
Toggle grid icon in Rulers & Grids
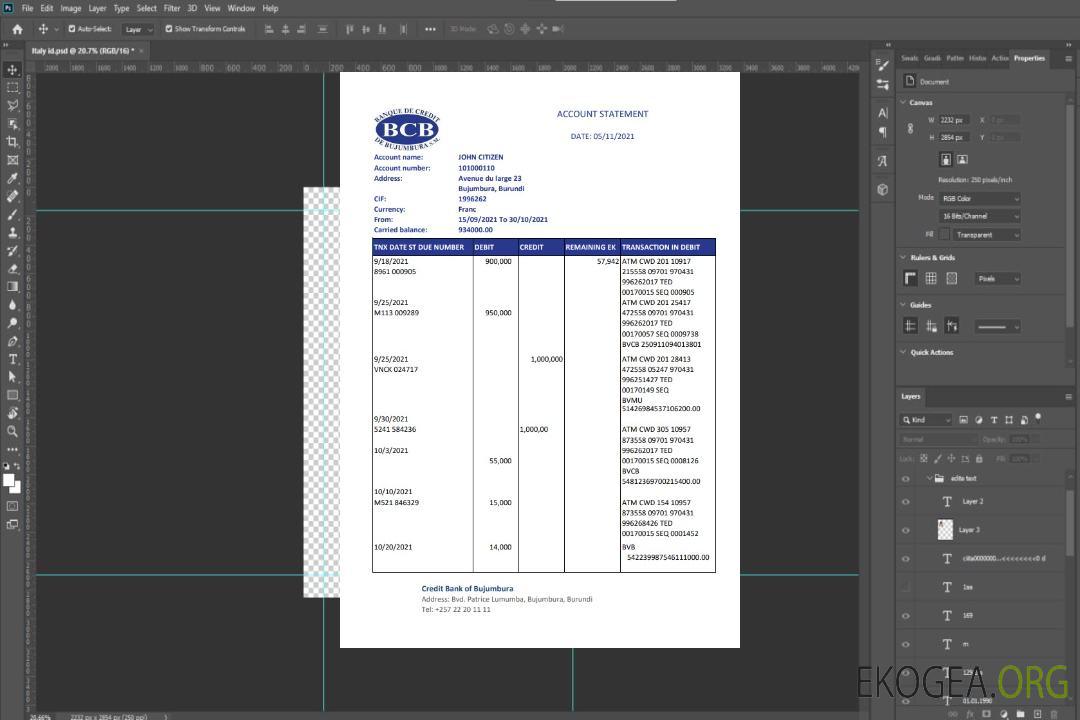(931, 278)
